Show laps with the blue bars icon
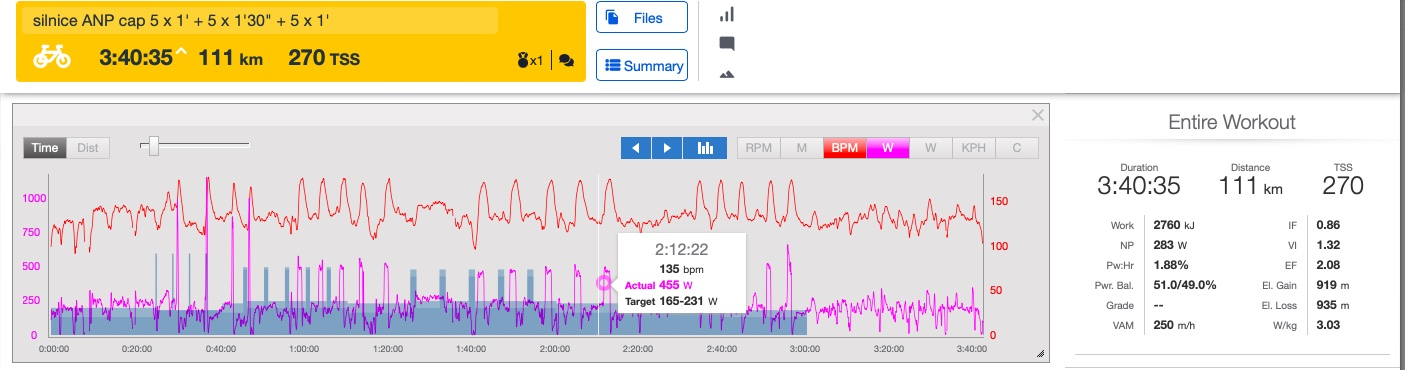The height and width of the screenshot is (370, 1405). coord(706,148)
